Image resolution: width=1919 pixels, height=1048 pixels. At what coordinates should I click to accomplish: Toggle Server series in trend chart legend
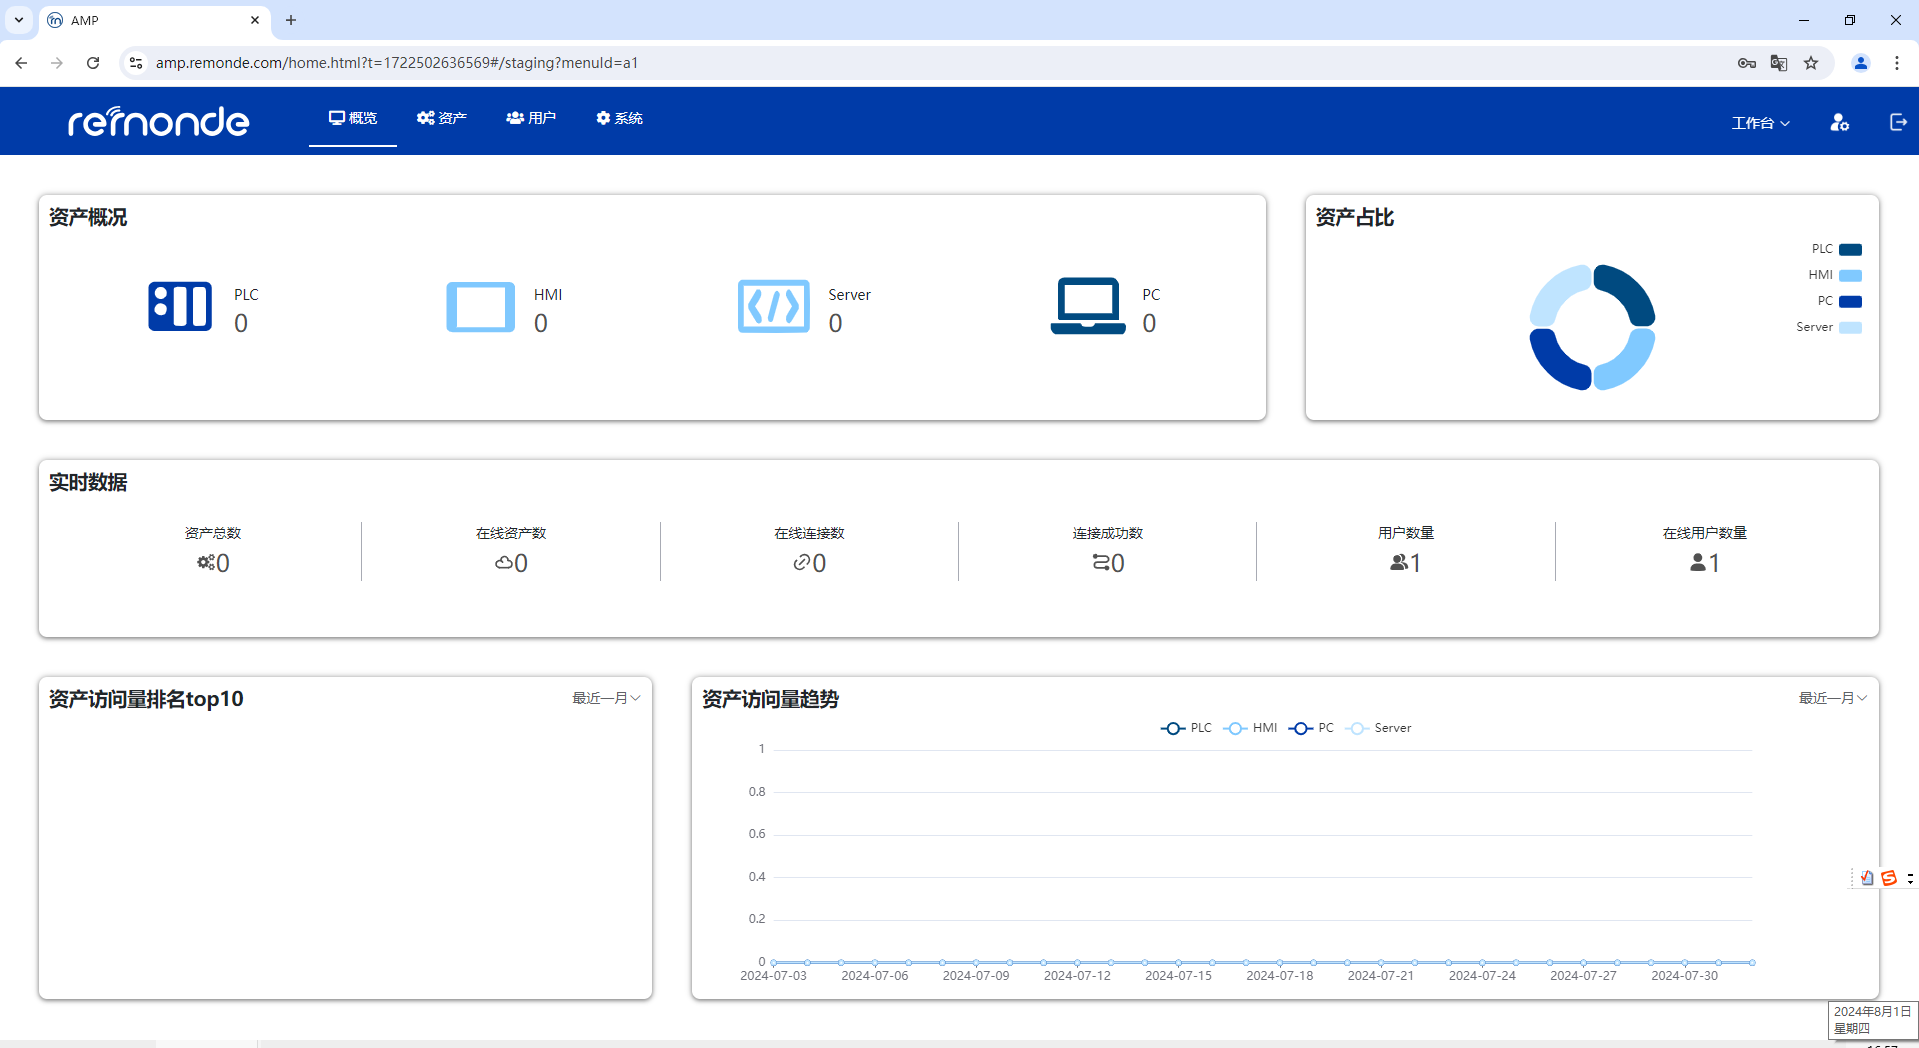coord(1378,728)
